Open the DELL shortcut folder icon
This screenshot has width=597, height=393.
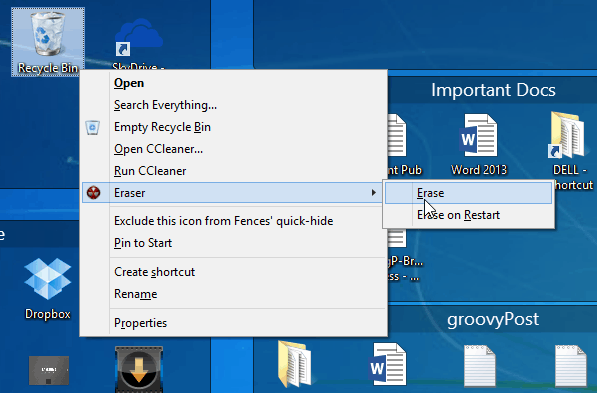[x=566, y=135]
